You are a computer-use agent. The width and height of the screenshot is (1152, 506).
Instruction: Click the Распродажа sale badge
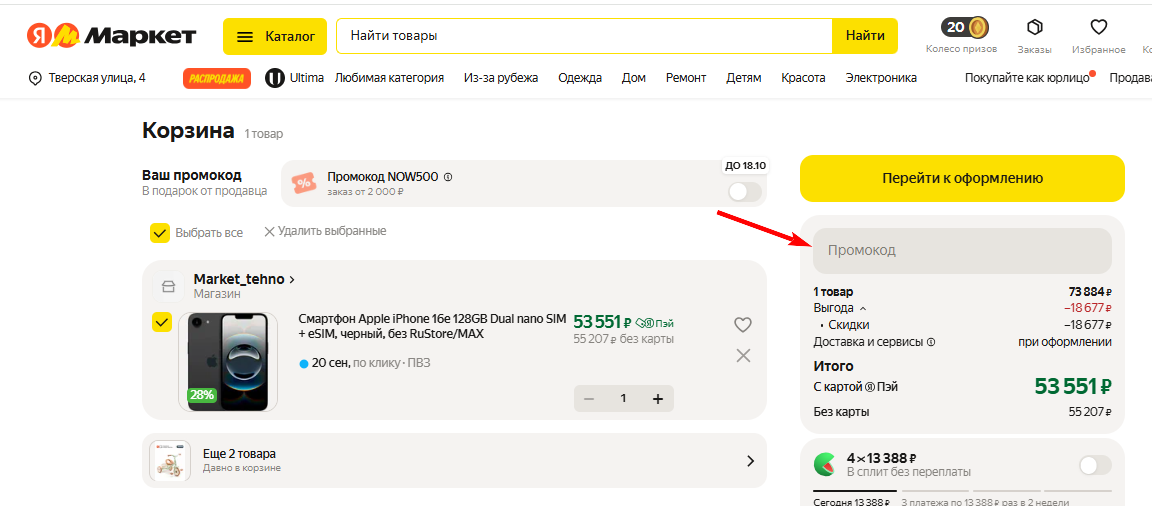pyautogui.click(x=217, y=78)
